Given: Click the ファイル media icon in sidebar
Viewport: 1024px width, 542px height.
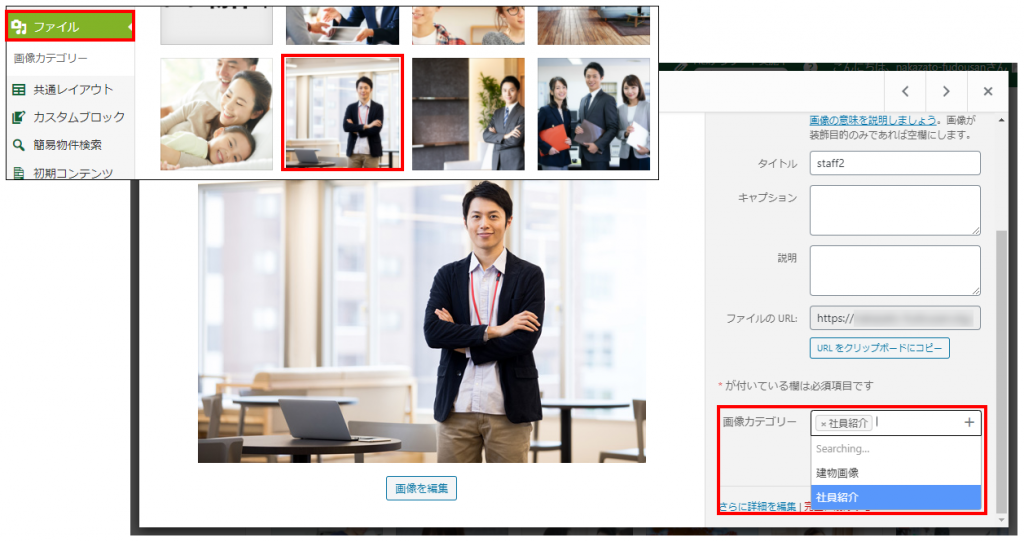Looking at the screenshot, I should [19, 27].
